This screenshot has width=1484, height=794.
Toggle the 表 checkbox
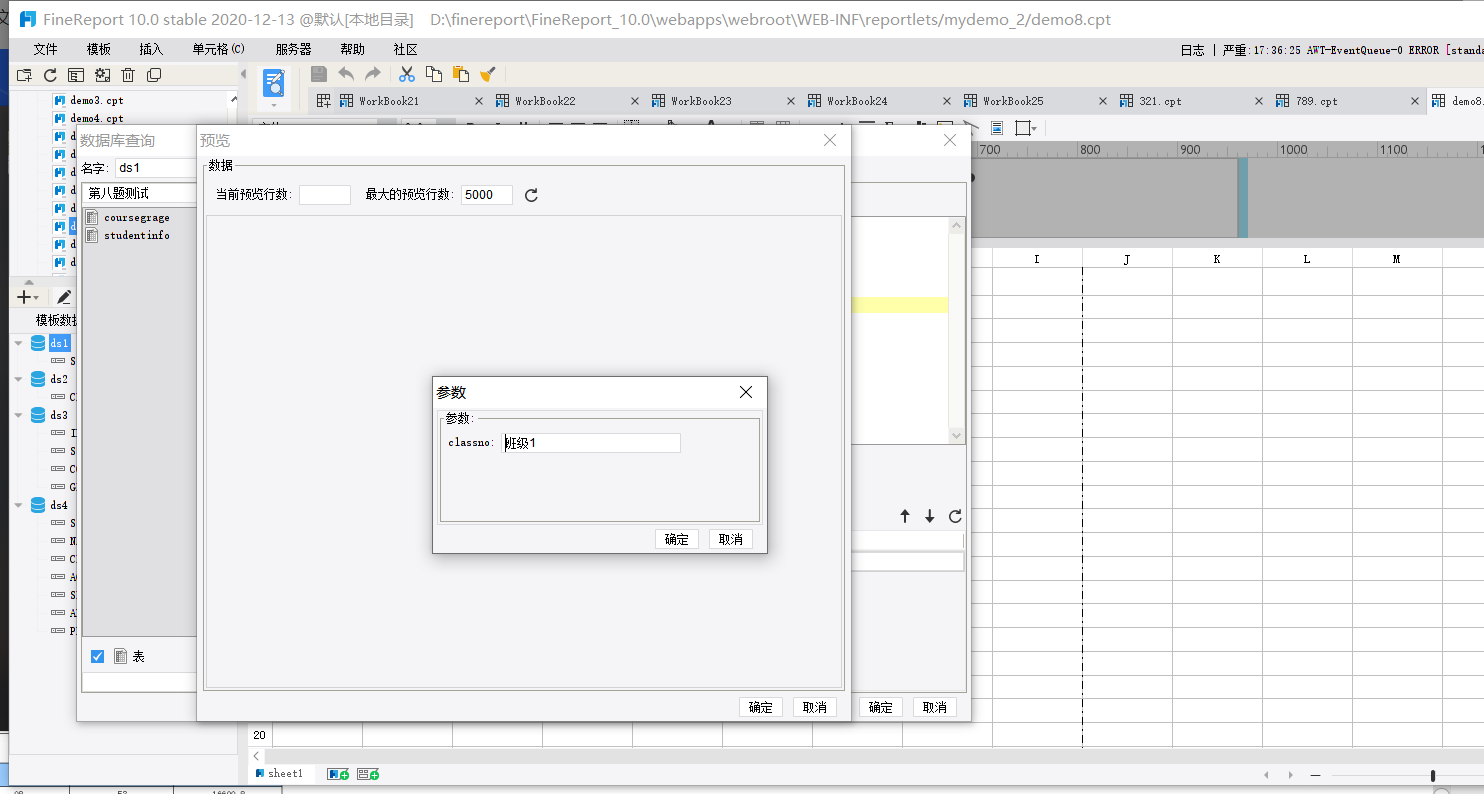click(98, 656)
